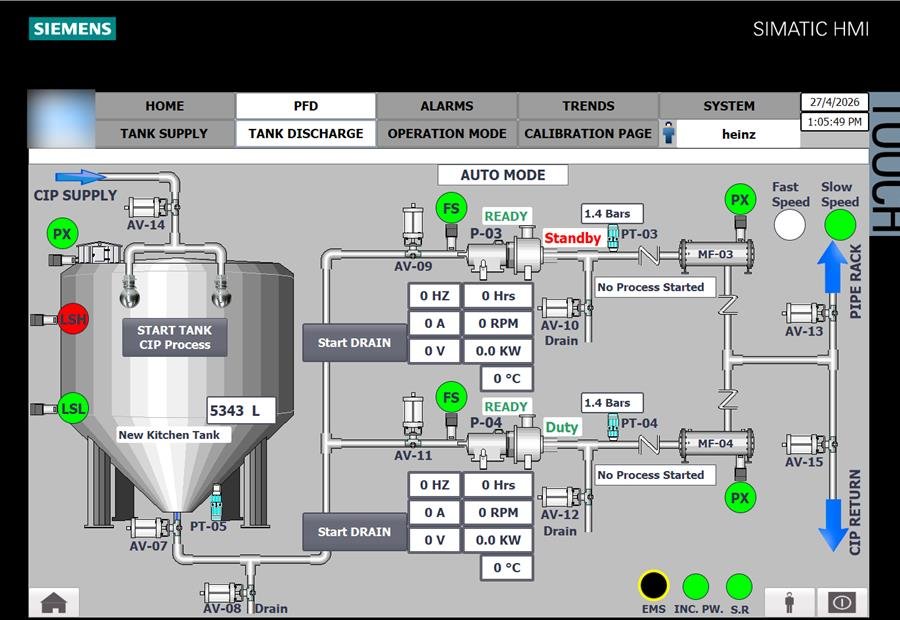
Task: Open CALIBRATION PAGE
Action: (x=588, y=133)
